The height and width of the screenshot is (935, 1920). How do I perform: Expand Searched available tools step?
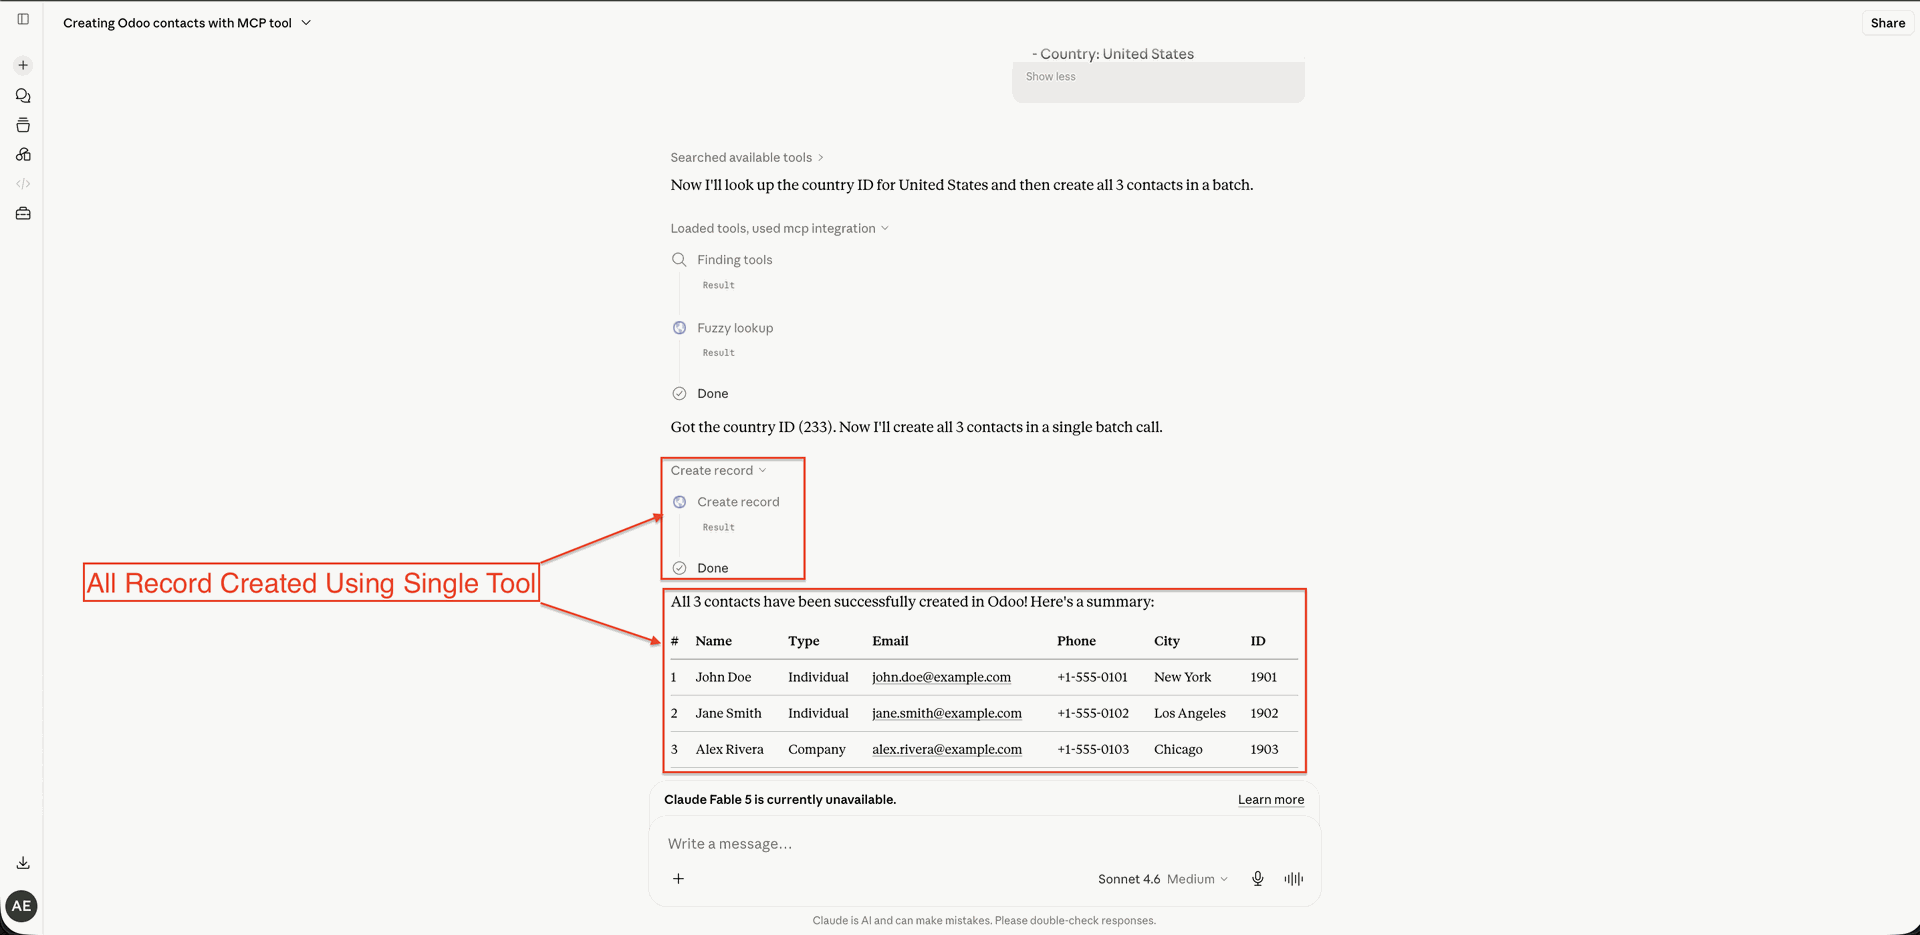coord(747,157)
